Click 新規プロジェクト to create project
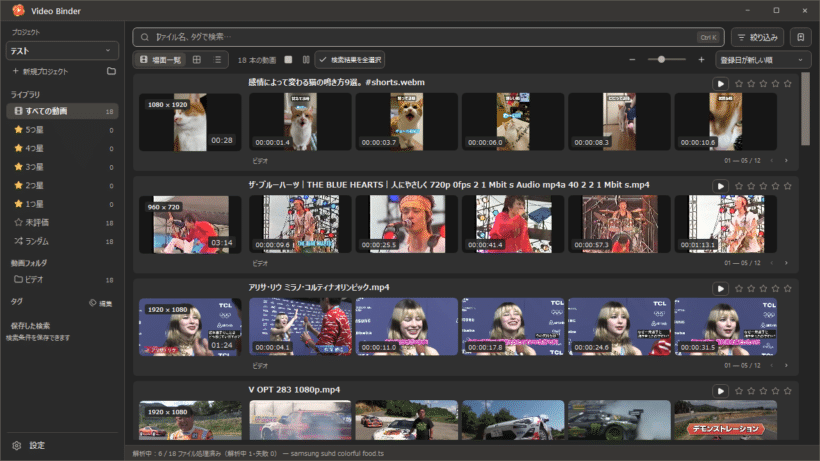The image size is (820, 461). pyautogui.click(x=40, y=71)
